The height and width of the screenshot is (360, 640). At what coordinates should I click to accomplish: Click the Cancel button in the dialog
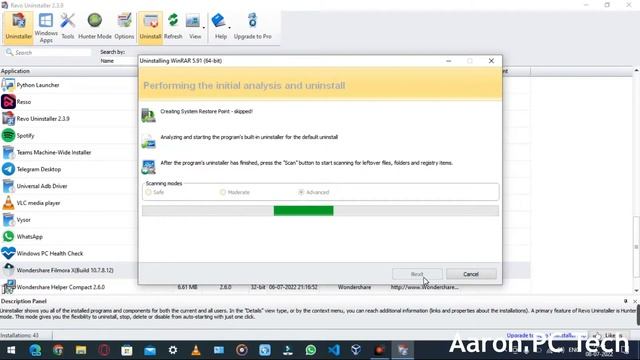pos(471,274)
